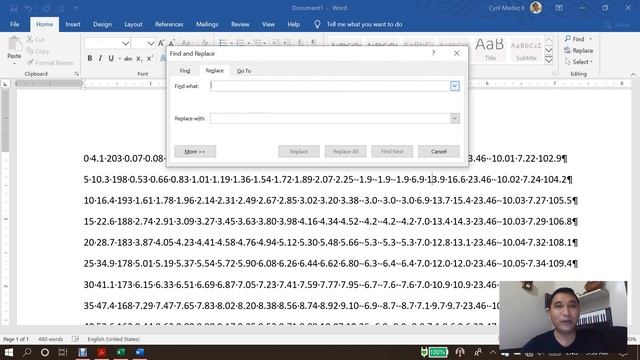Increase font size with grow-font icon
This screenshot has width=640, height=360.
(161, 43)
